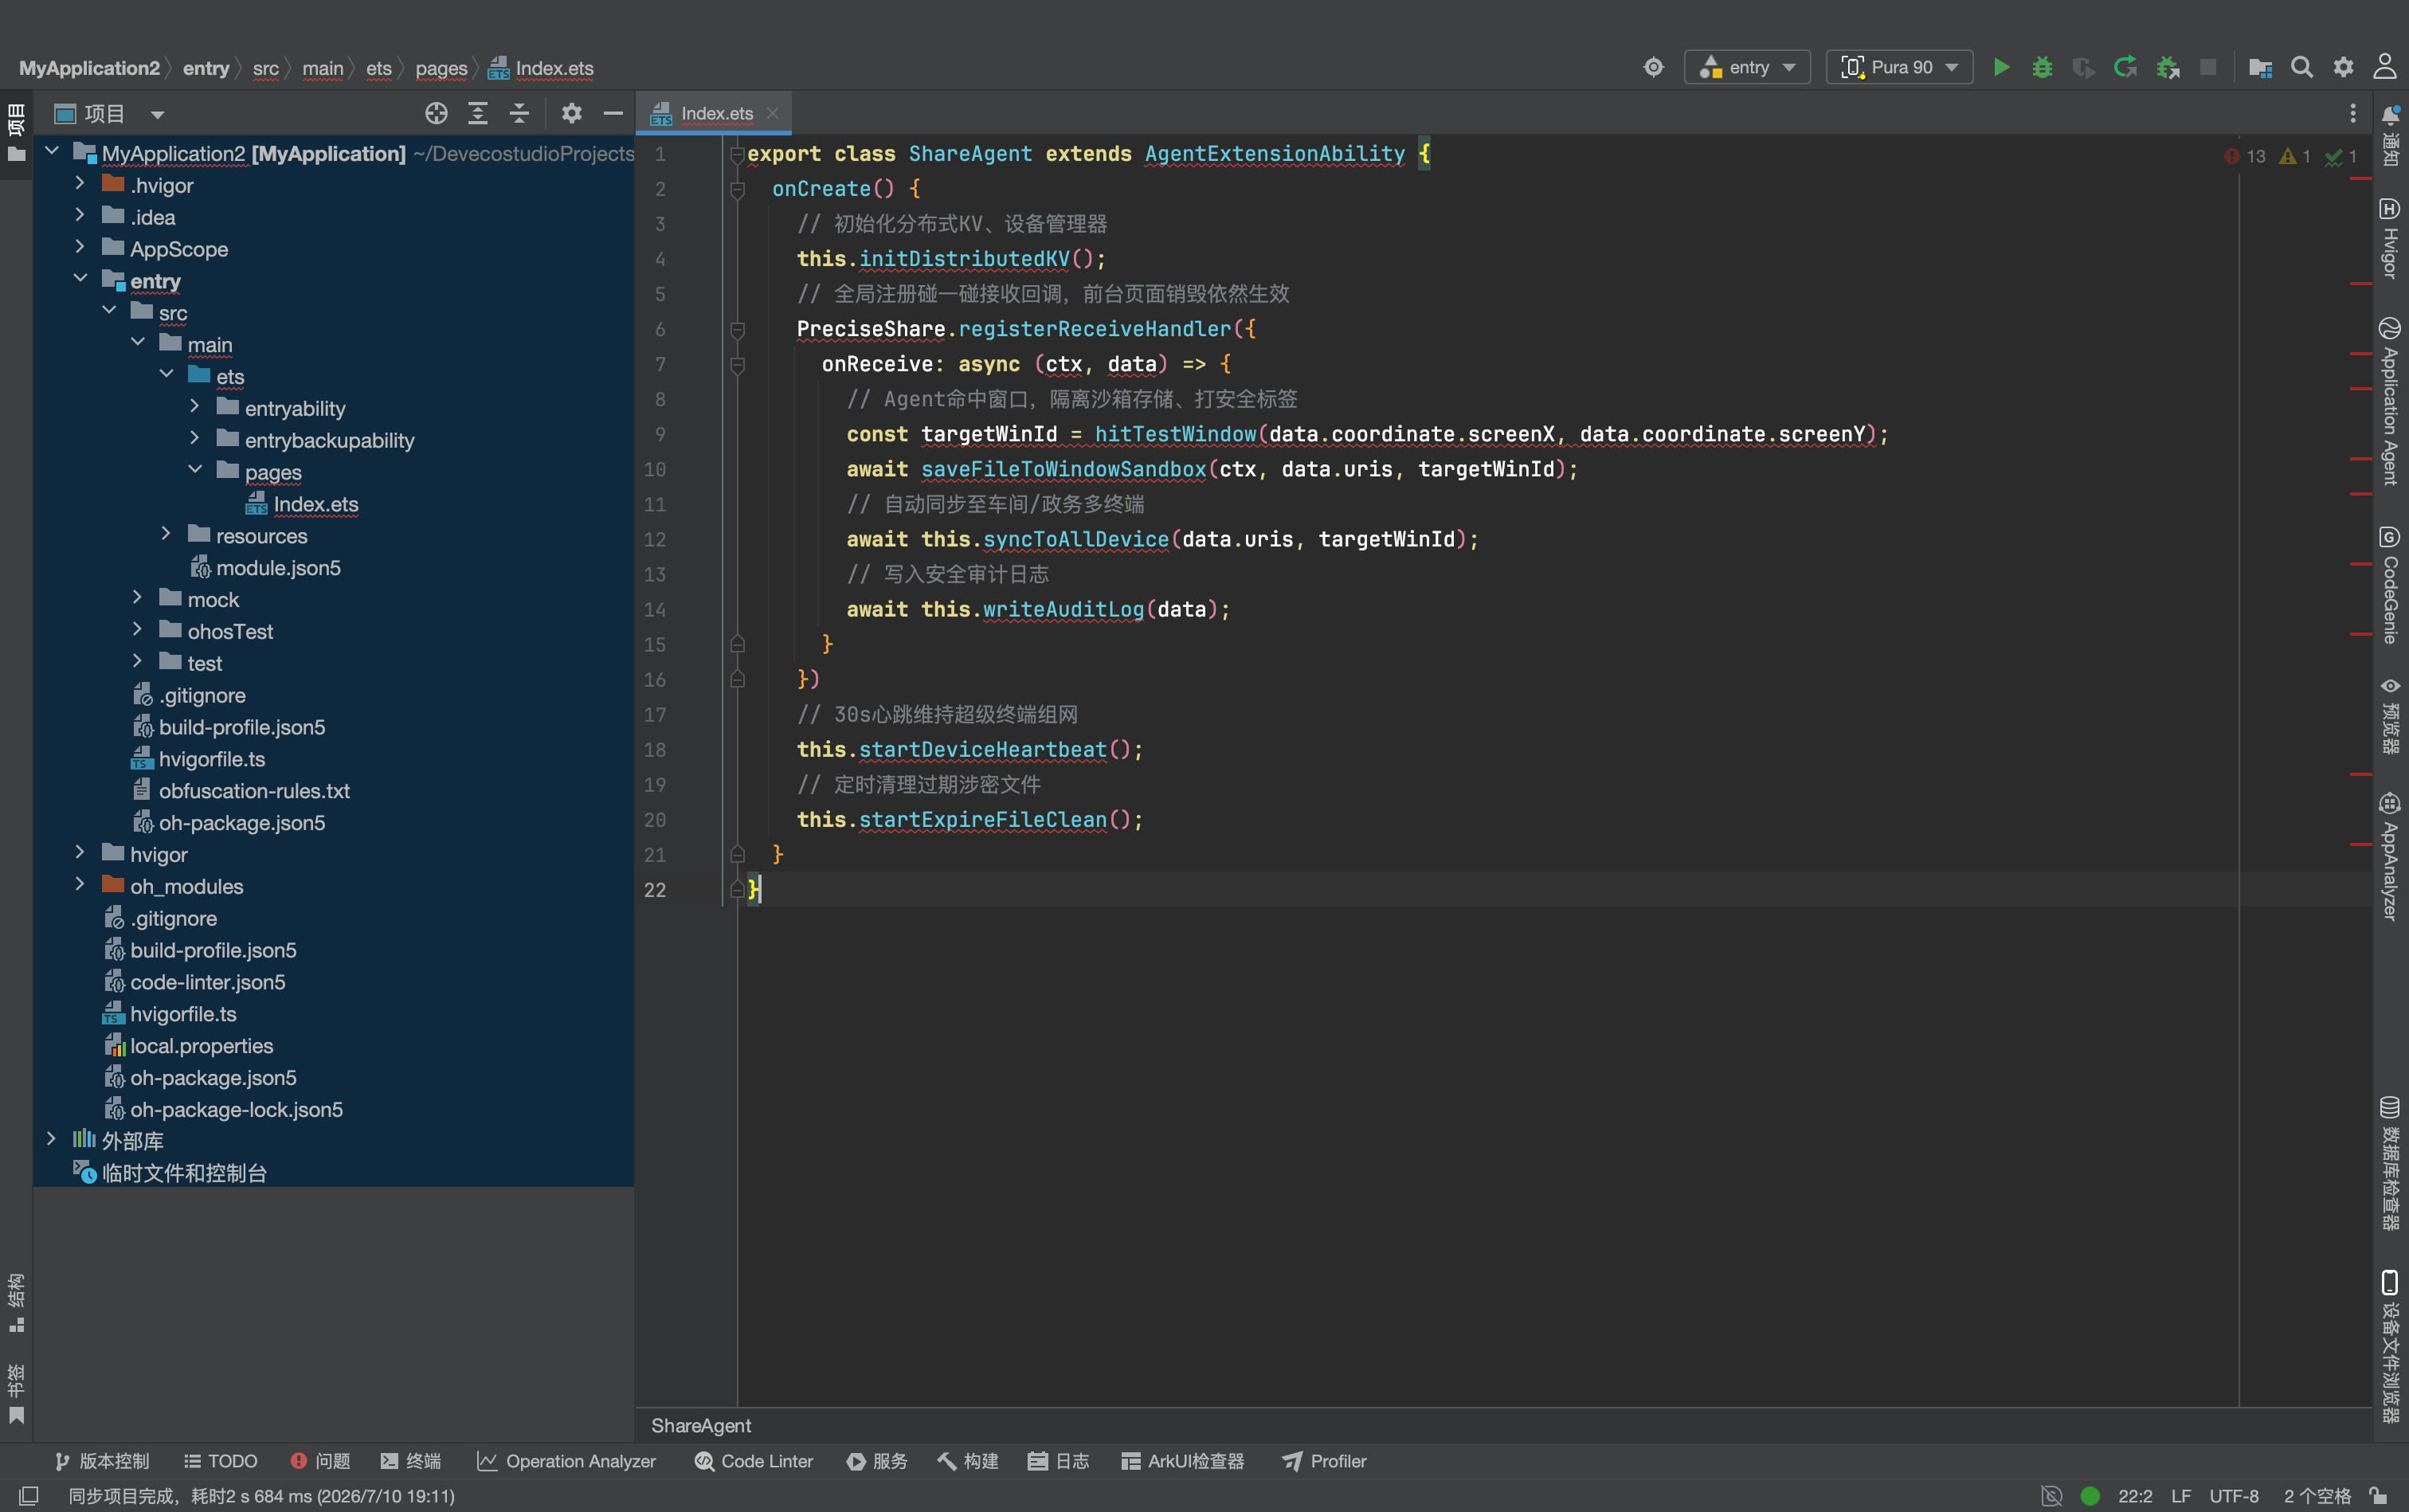Click the hot reload refresh icon
The image size is (2409, 1512).
tap(2125, 67)
